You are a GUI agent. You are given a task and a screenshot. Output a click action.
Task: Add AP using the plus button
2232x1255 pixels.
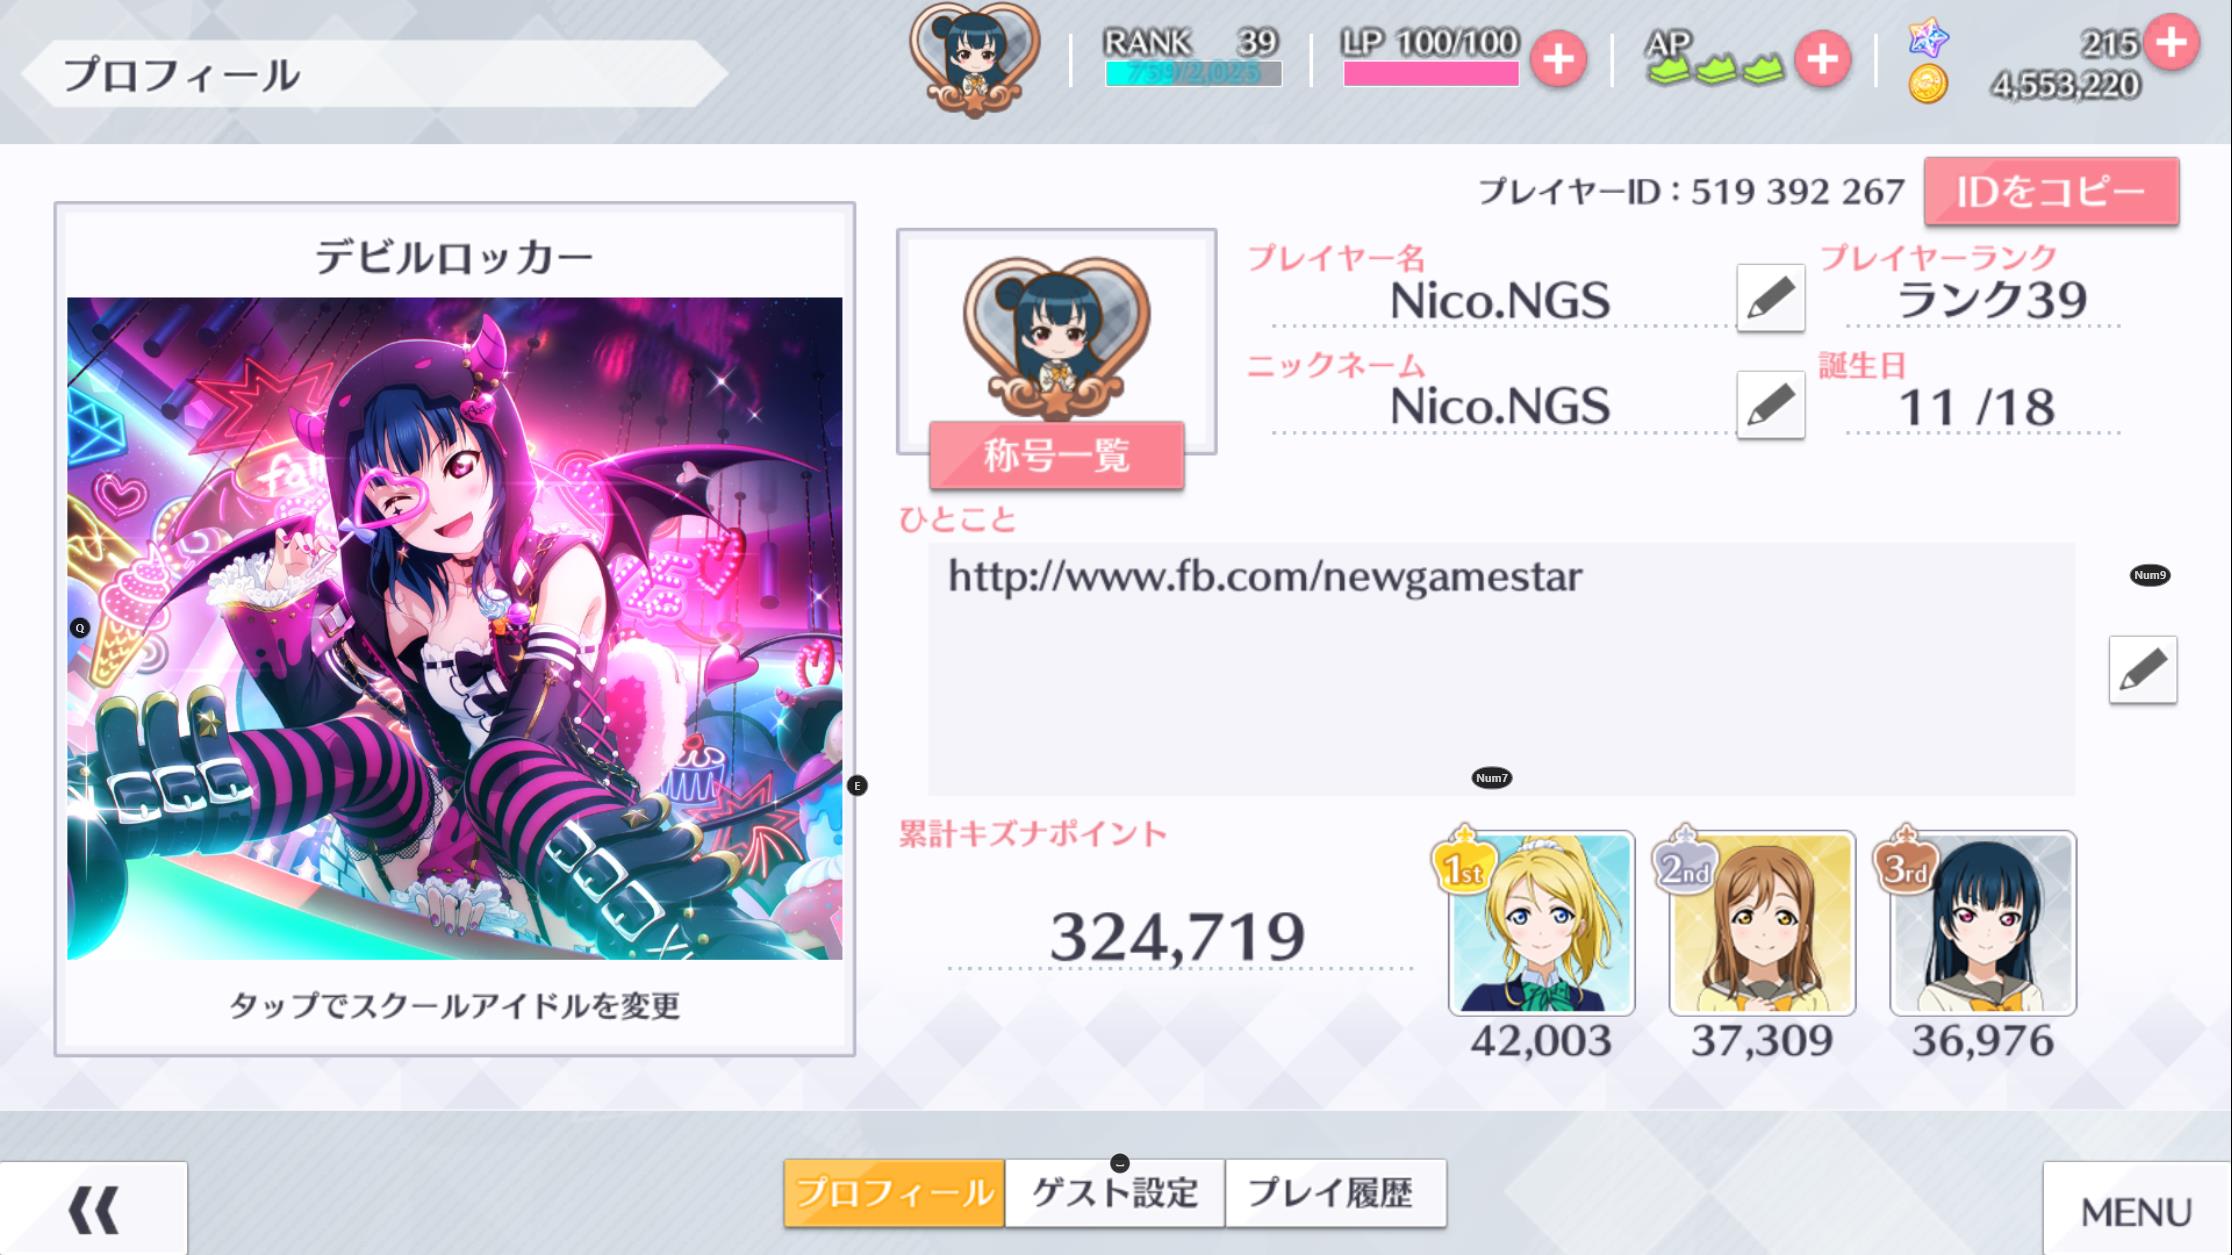[1822, 59]
